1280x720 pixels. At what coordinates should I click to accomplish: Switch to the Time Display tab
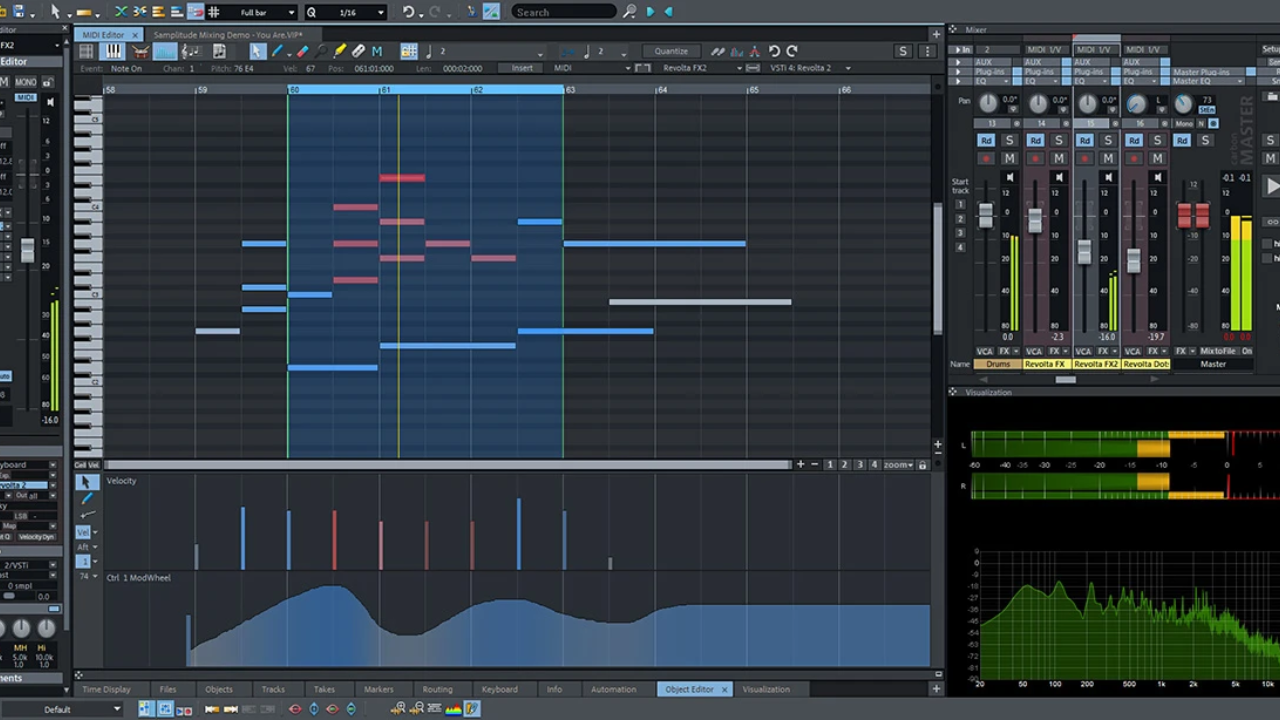pyautogui.click(x=106, y=689)
